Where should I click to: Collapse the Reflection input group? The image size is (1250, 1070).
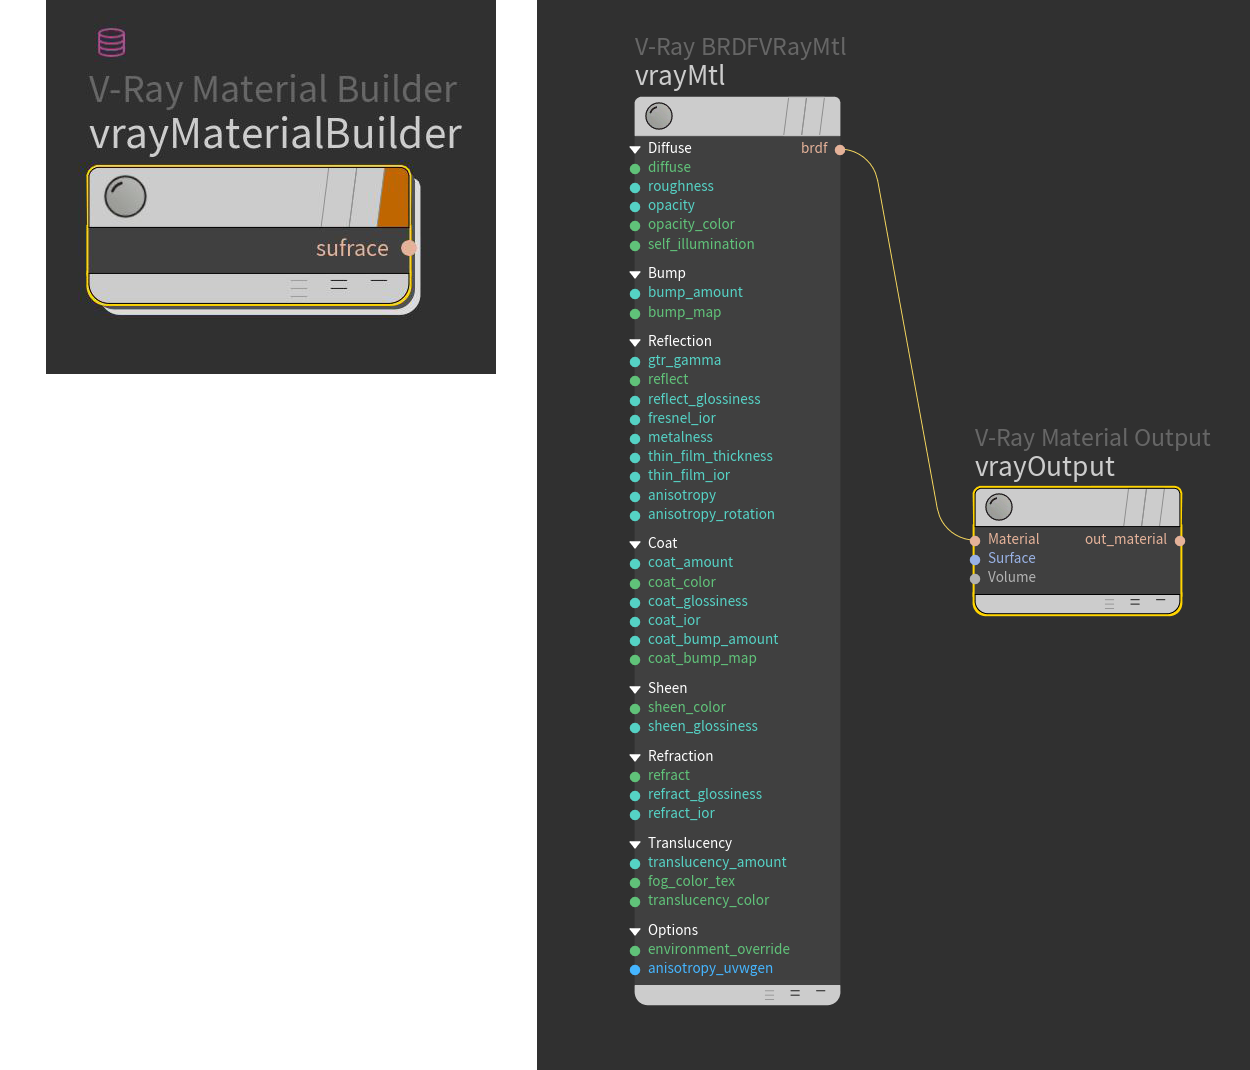(x=635, y=342)
